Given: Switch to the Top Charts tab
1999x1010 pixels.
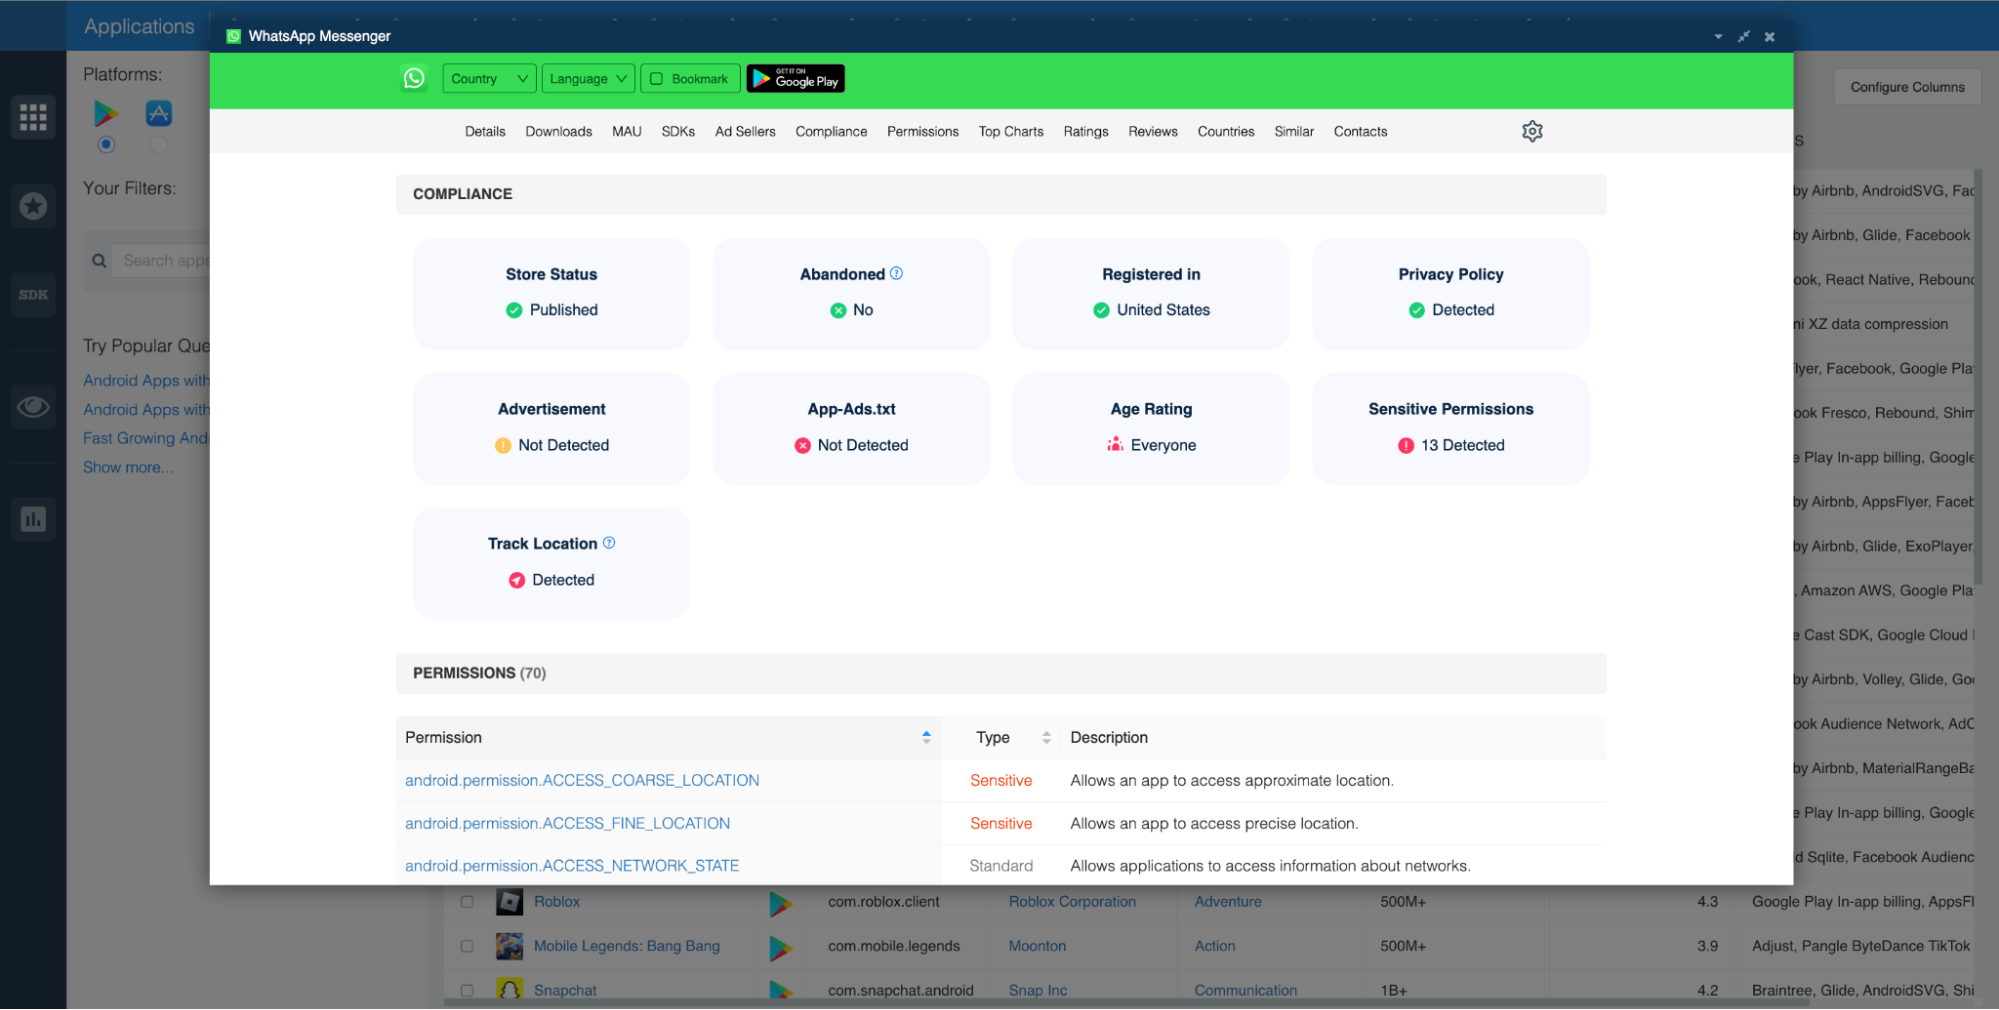Looking at the screenshot, I should 1011,131.
